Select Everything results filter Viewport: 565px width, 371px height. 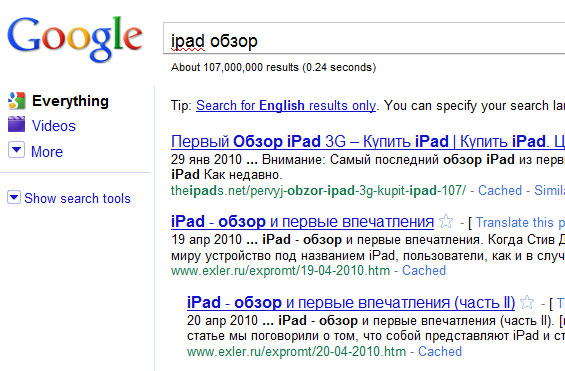pos(70,101)
